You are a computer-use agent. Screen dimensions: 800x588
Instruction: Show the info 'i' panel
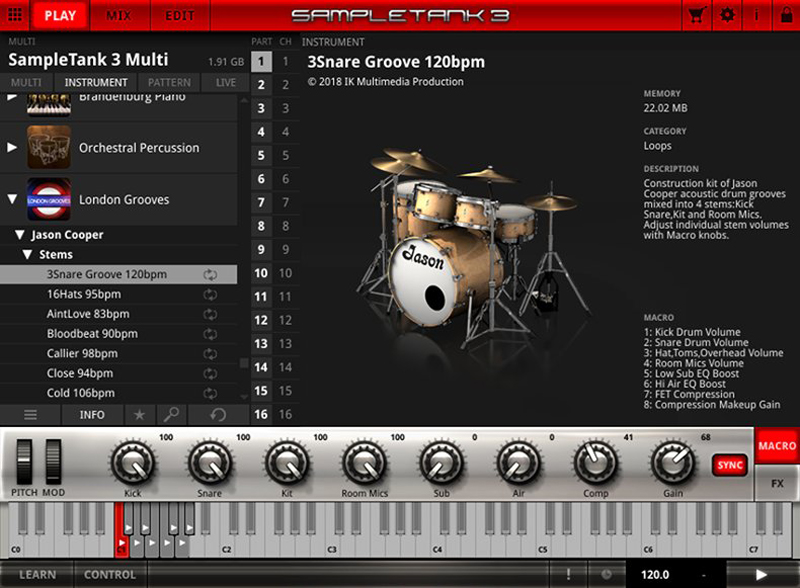coord(756,15)
